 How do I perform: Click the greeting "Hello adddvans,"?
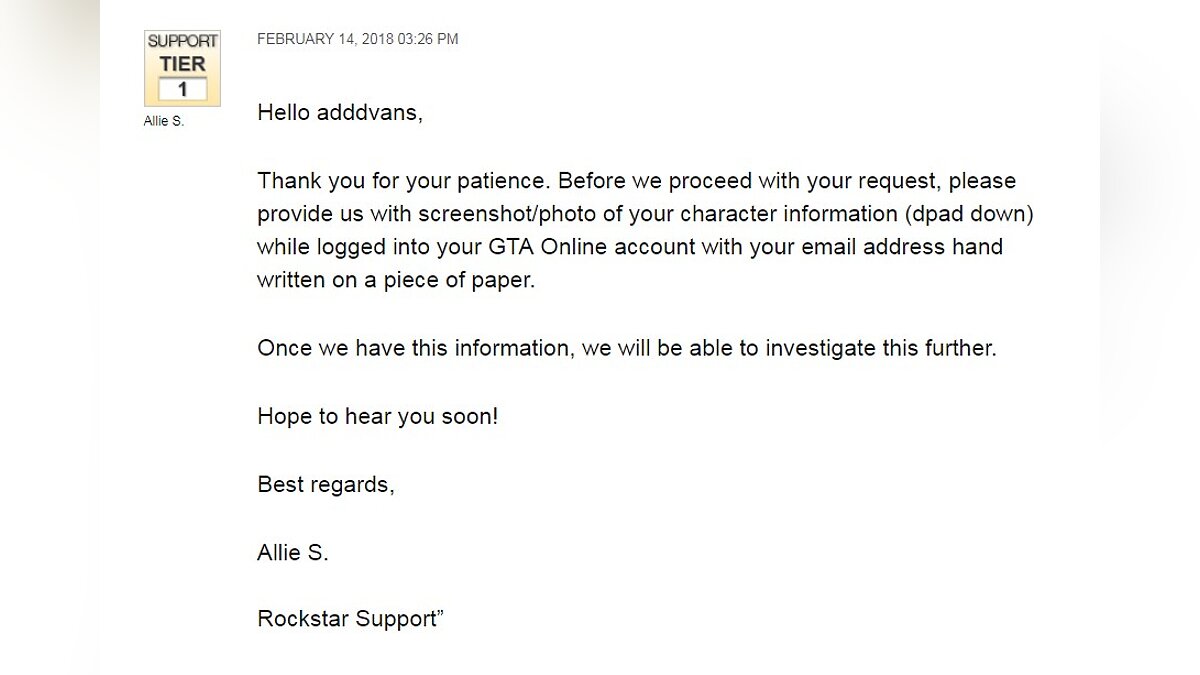pyautogui.click(x=340, y=113)
